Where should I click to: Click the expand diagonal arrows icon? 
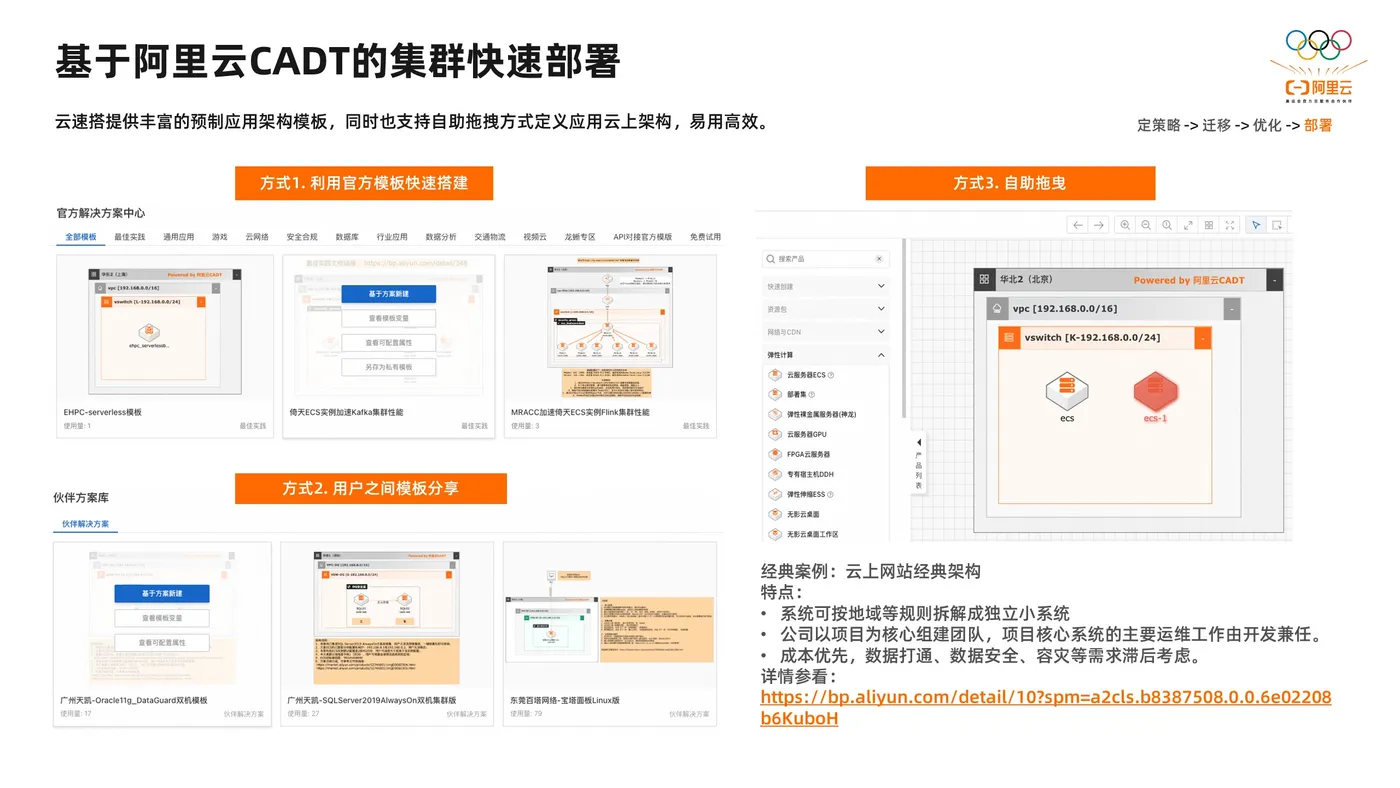[x=1188, y=225]
